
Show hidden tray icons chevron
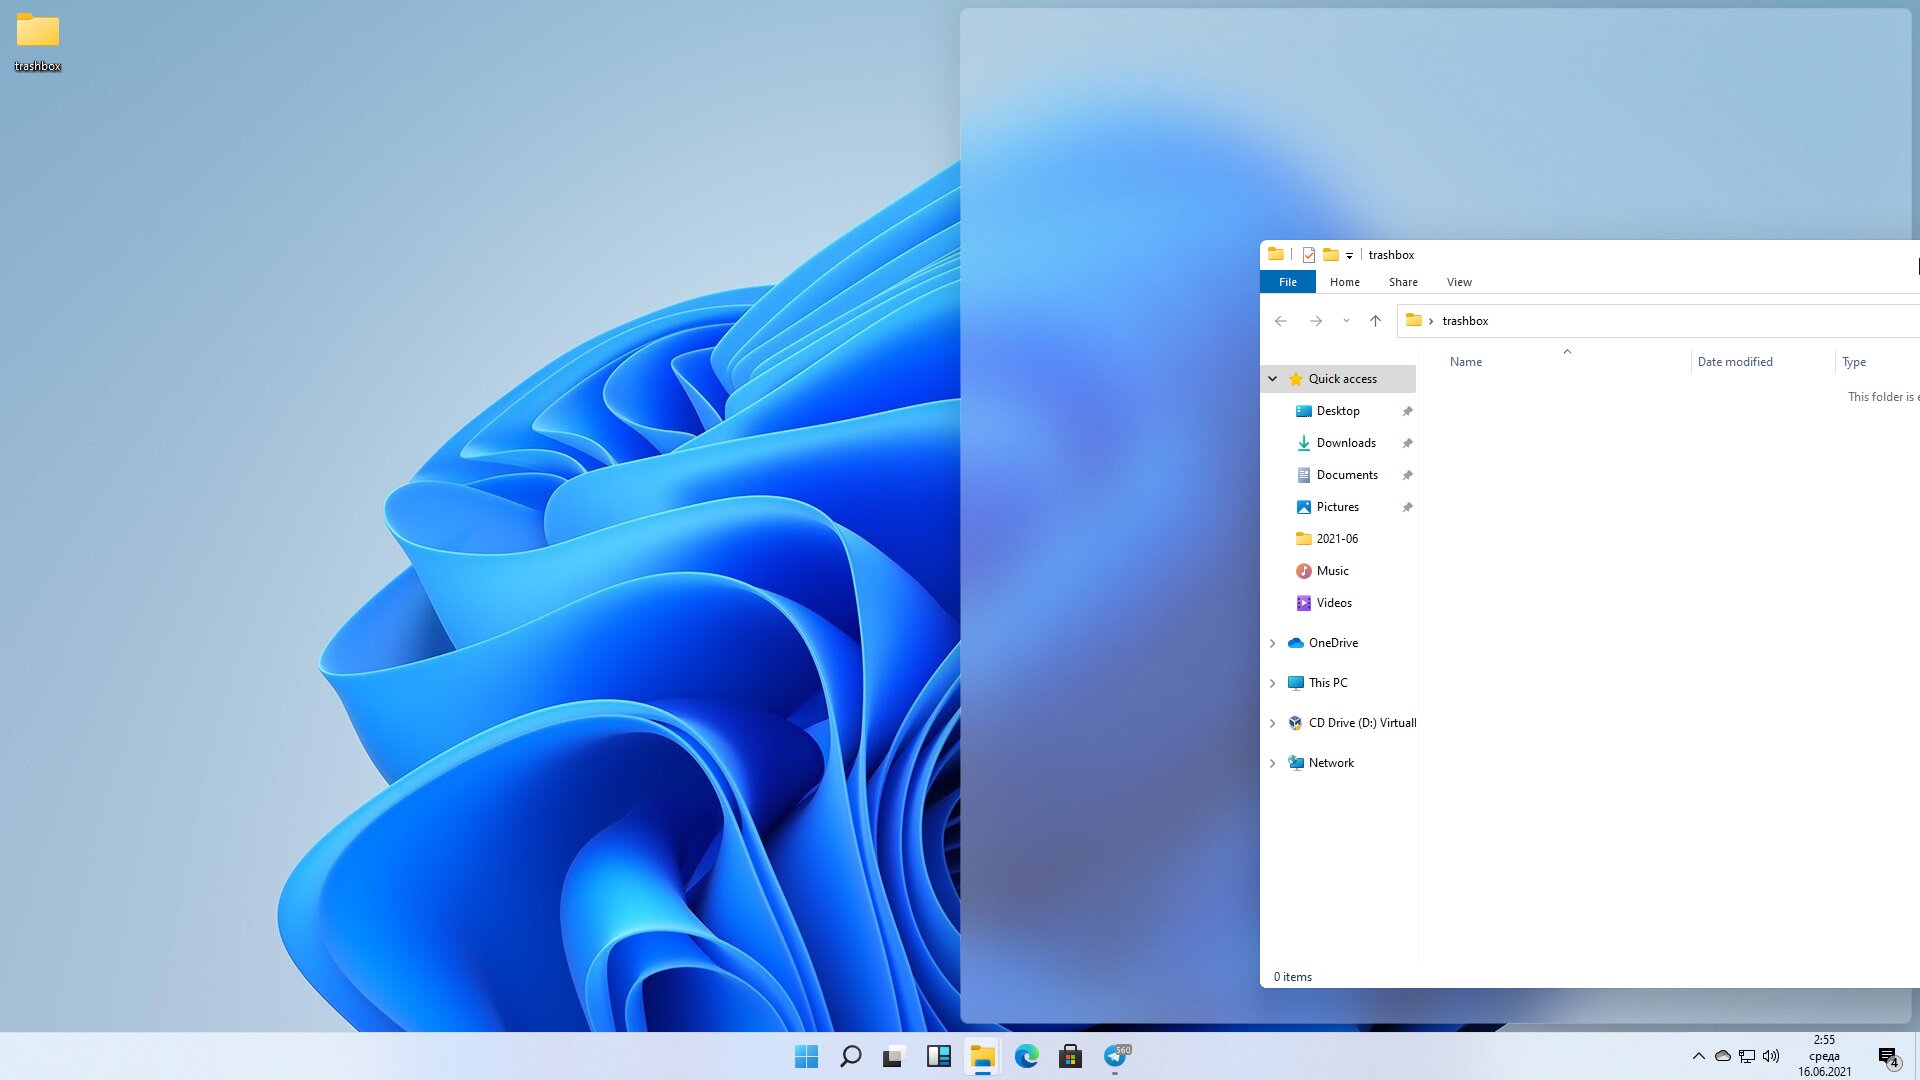1698,1056
